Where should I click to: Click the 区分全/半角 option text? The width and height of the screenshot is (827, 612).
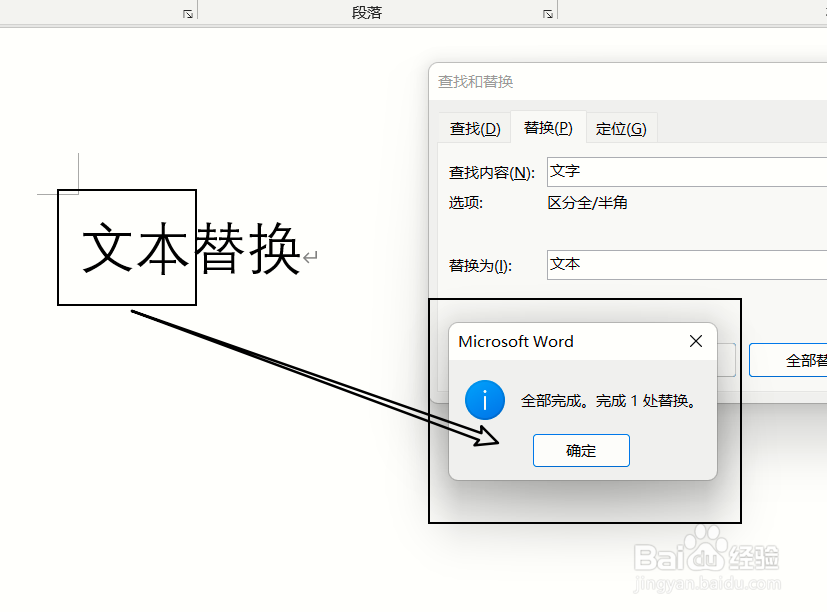pos(587,203)
